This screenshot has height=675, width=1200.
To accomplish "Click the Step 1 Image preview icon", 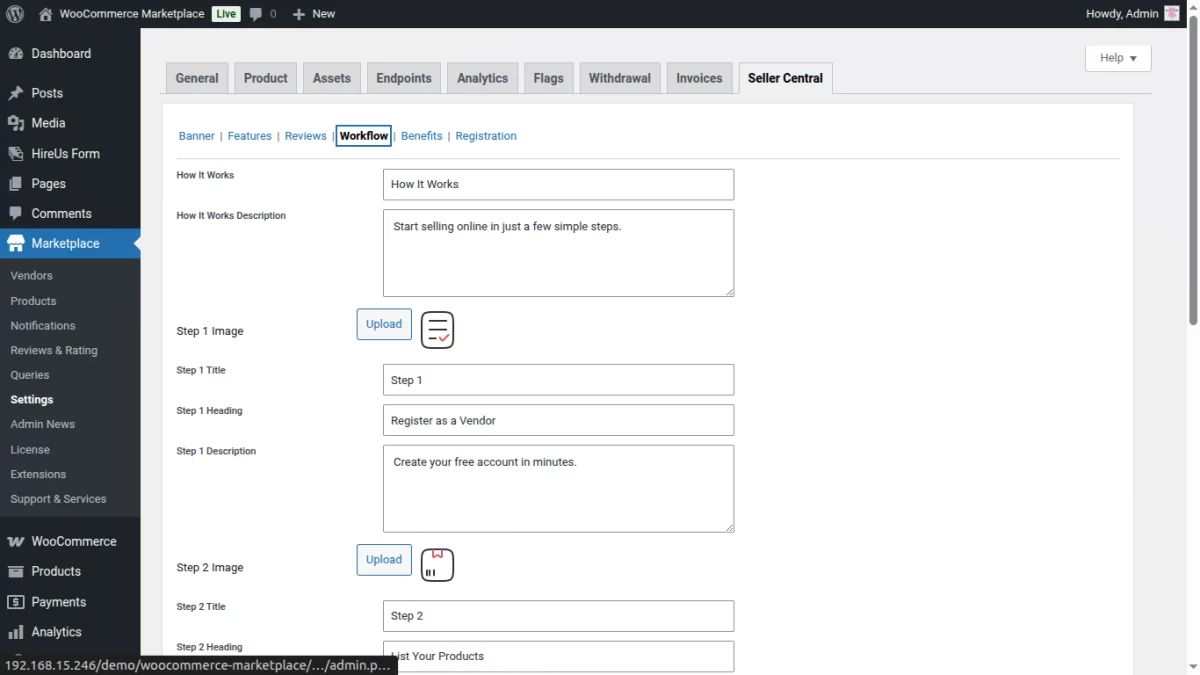I will (437, 328).
